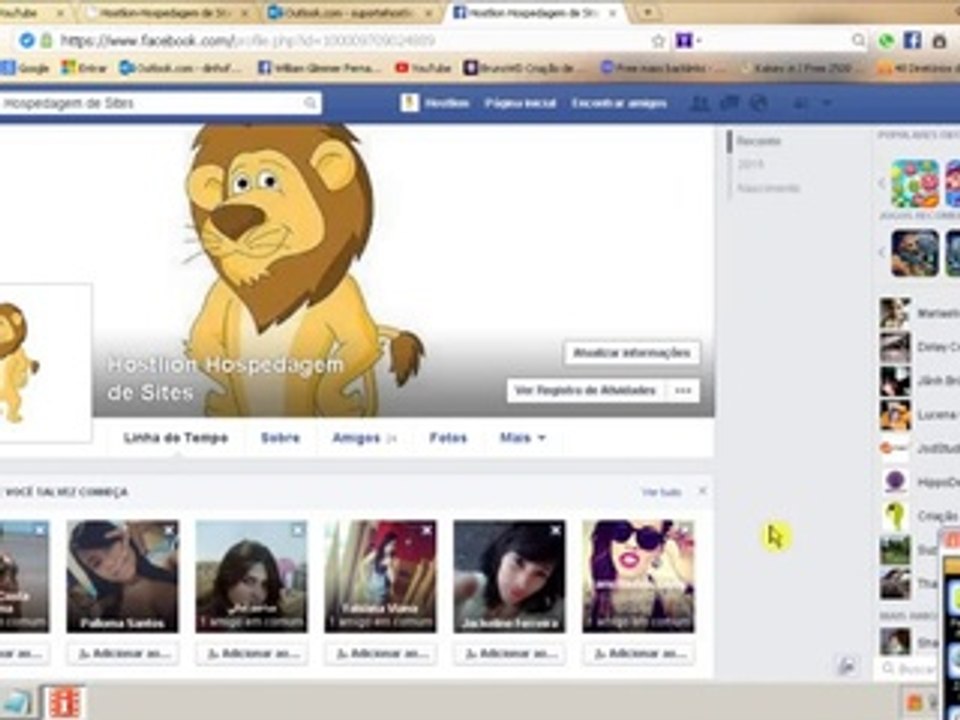
Task: Open the YouTube bookmark in bookmarks bar
Action: point(423,68)
